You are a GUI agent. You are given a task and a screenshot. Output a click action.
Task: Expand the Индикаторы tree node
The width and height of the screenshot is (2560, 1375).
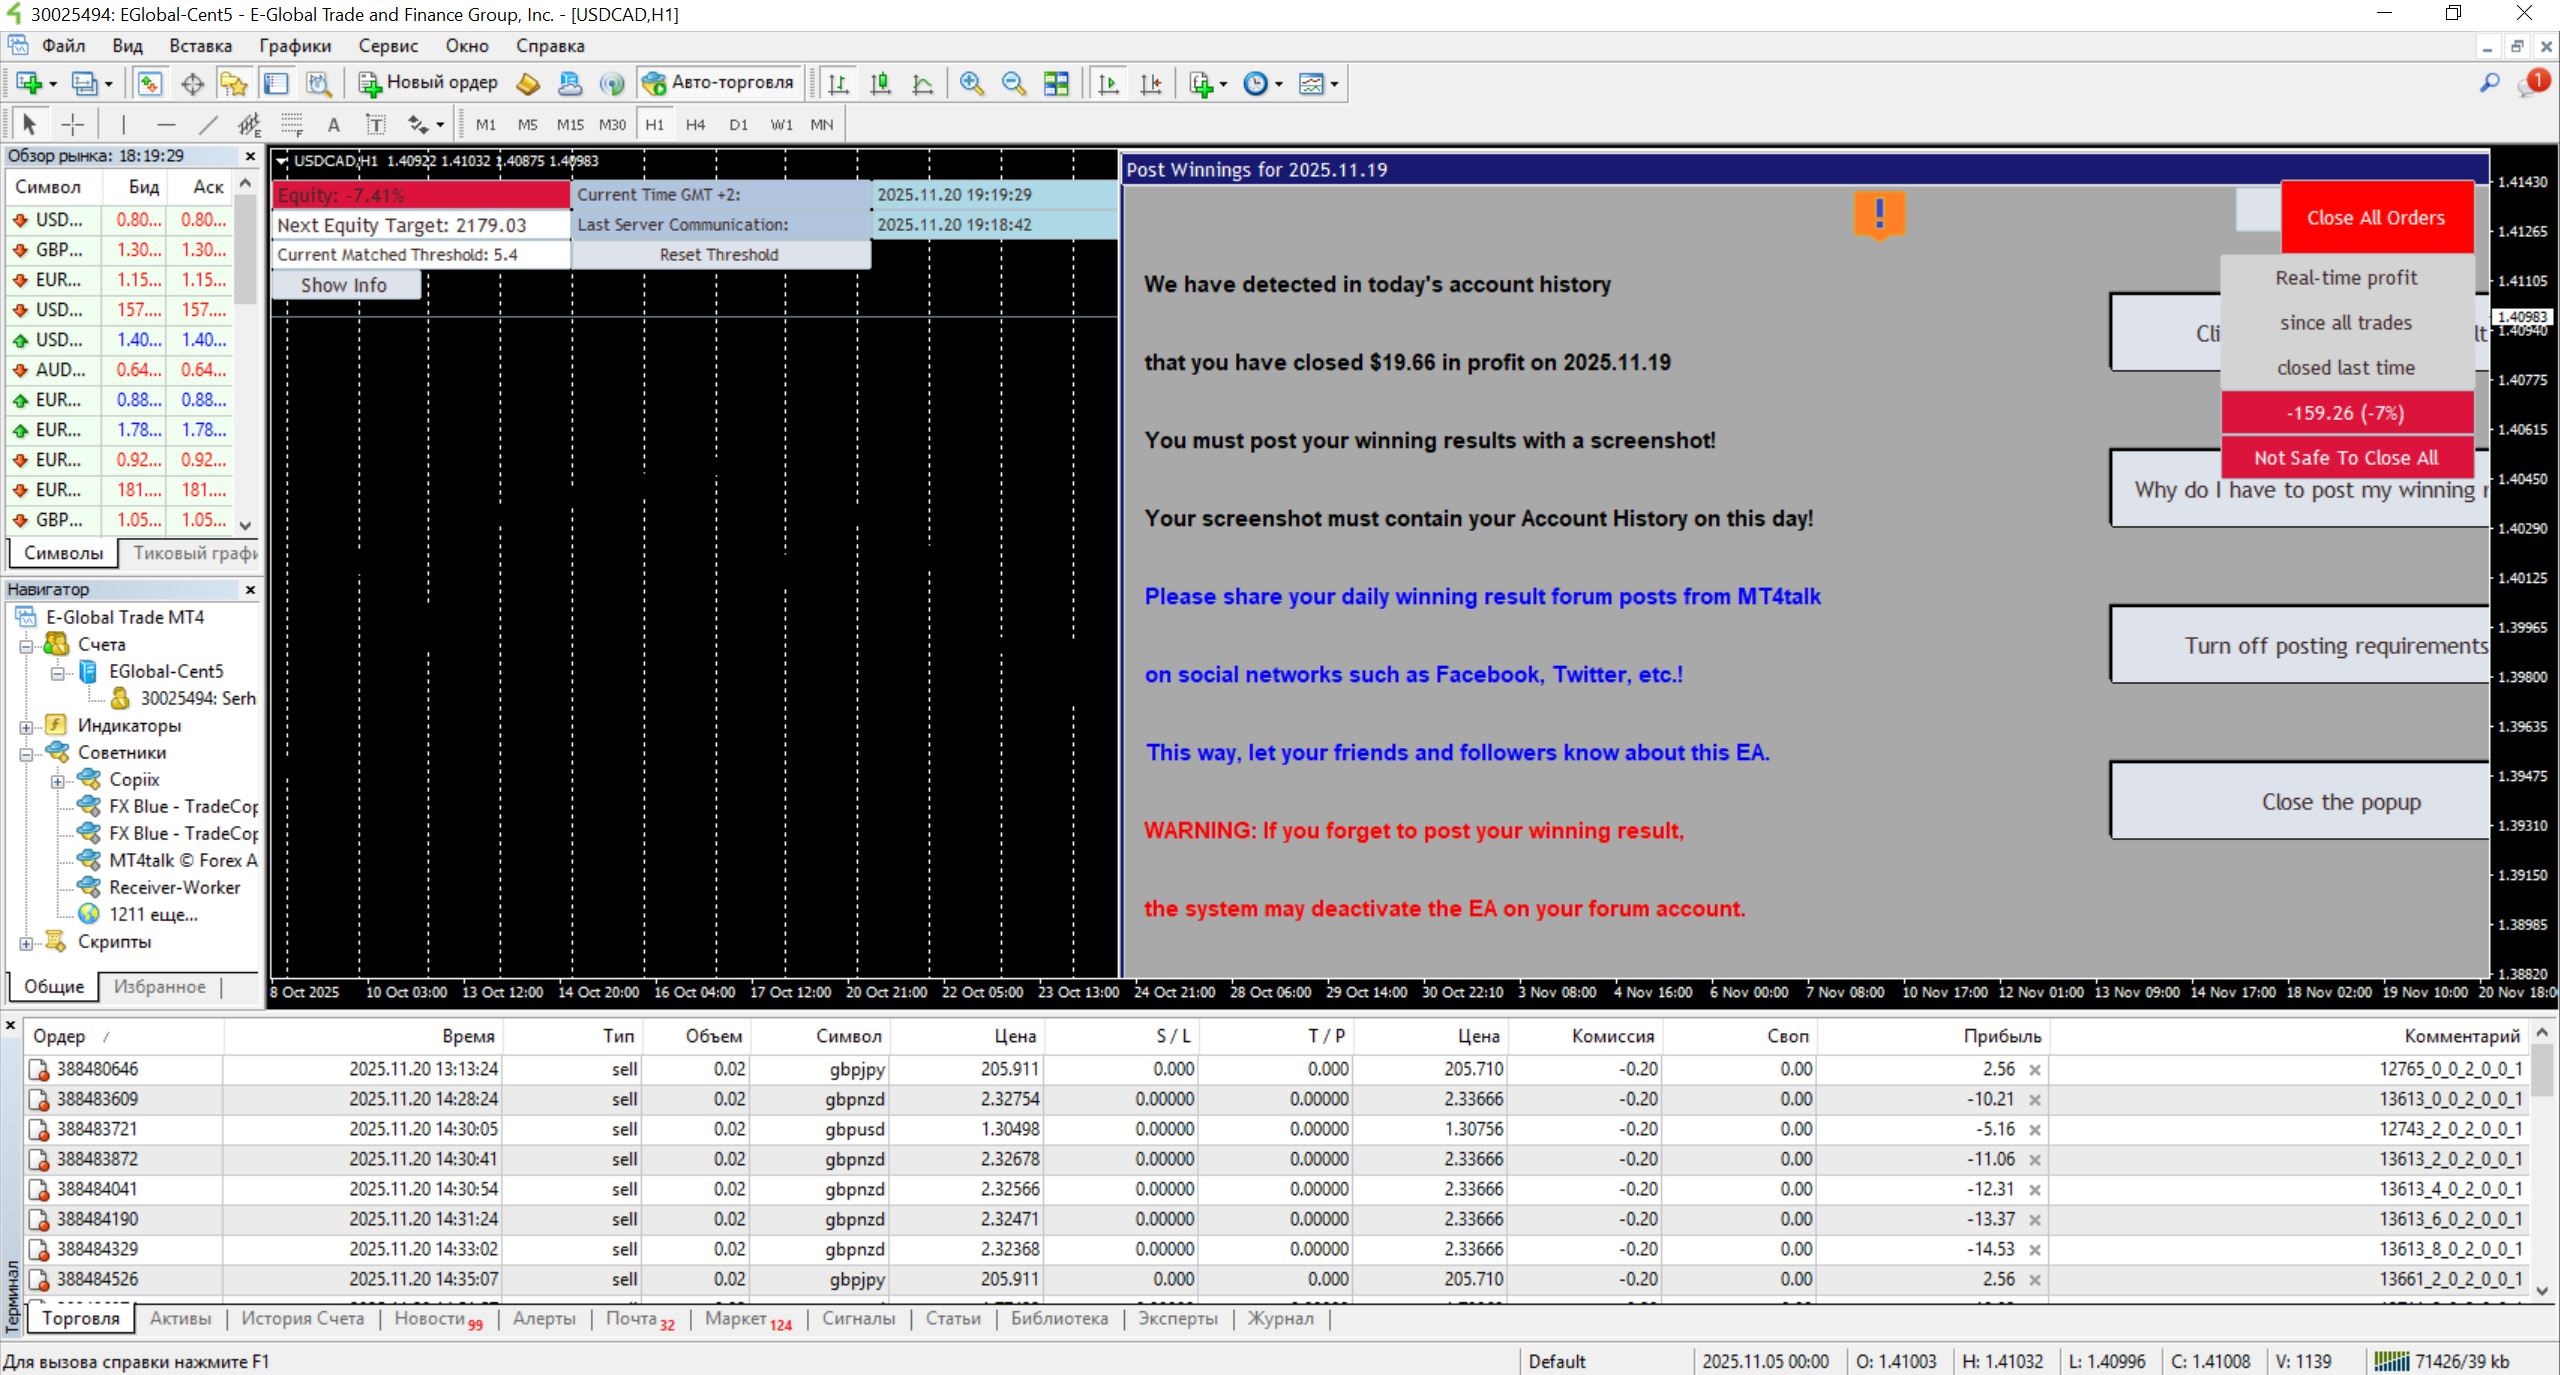(26, 727)
